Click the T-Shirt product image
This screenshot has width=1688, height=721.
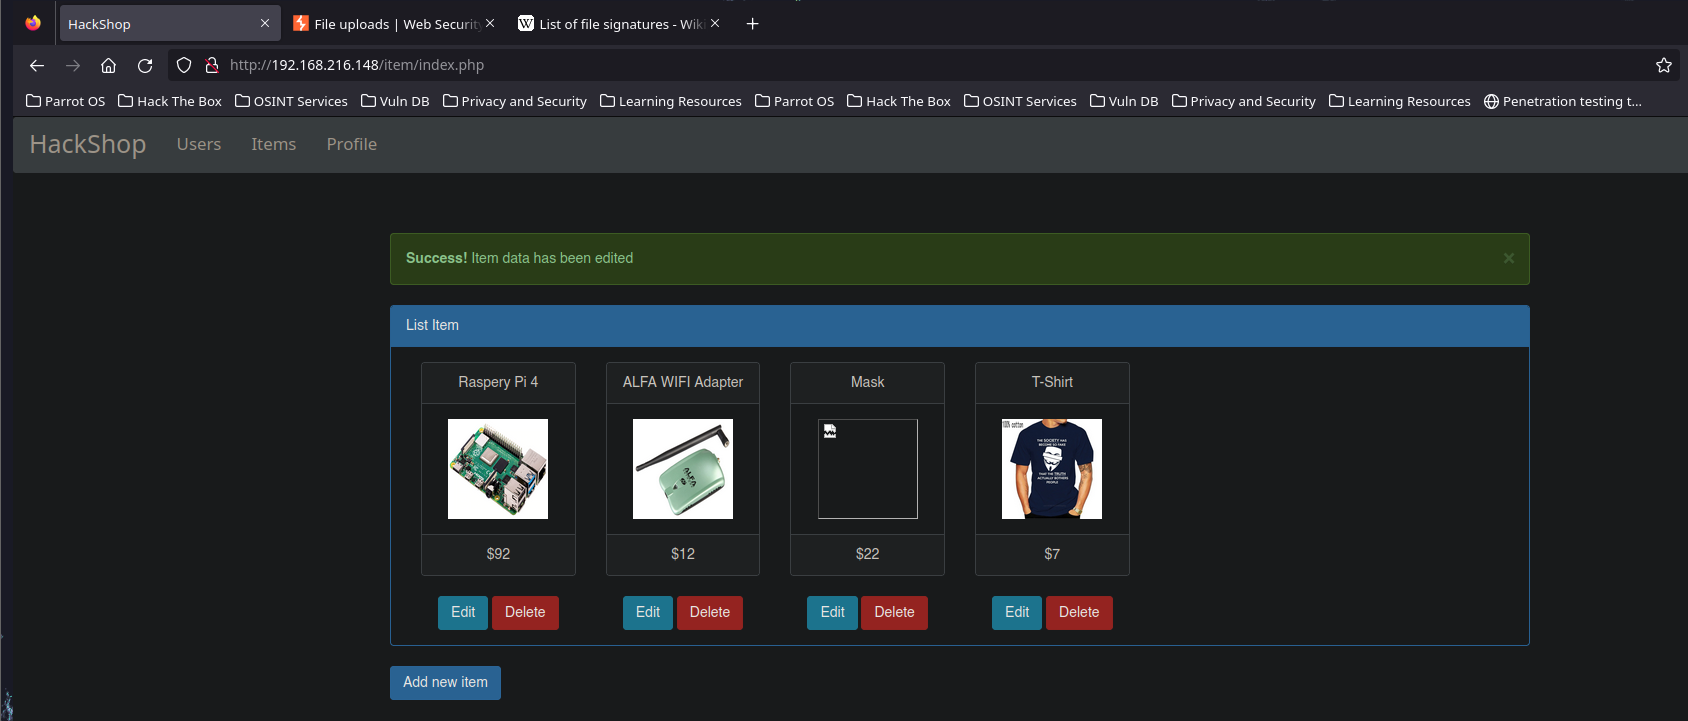1052,469
